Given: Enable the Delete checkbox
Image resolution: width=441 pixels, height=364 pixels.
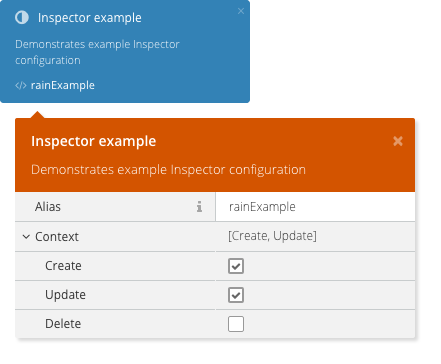Looking at the screenshot, I should click(236, 324).
